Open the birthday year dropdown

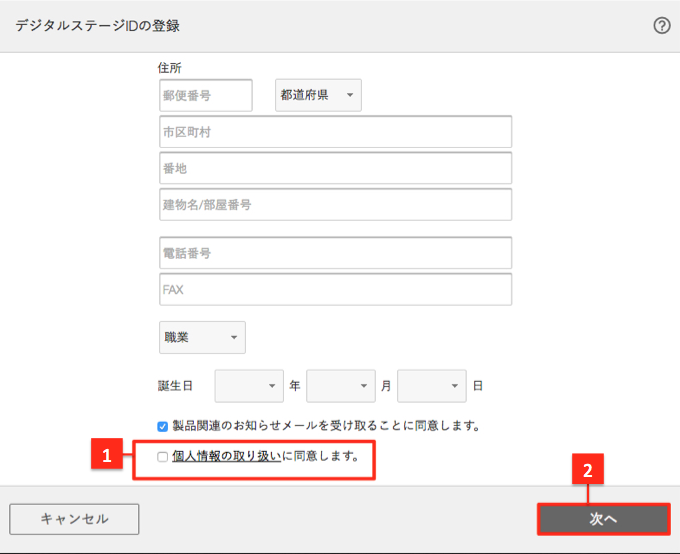(x=249, y=386)
